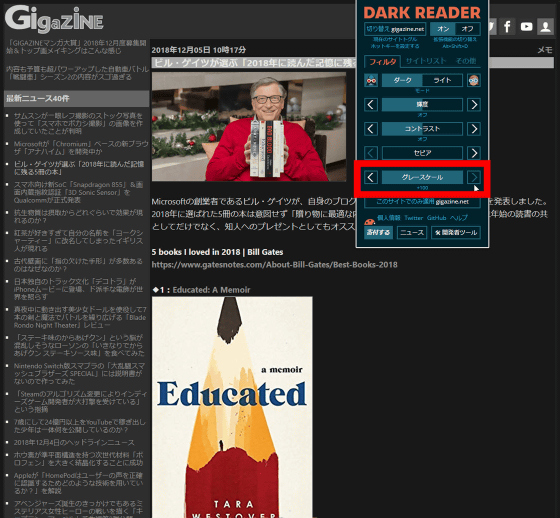Screen dimensions: 560x518
Task: Decrease コントラスト with left arrow
Action: [x=371, y=129]
